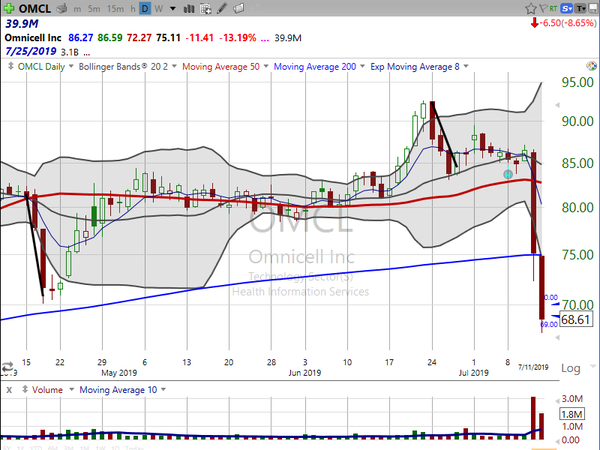Toggle the RT real-time indicator

pos(553,8)
